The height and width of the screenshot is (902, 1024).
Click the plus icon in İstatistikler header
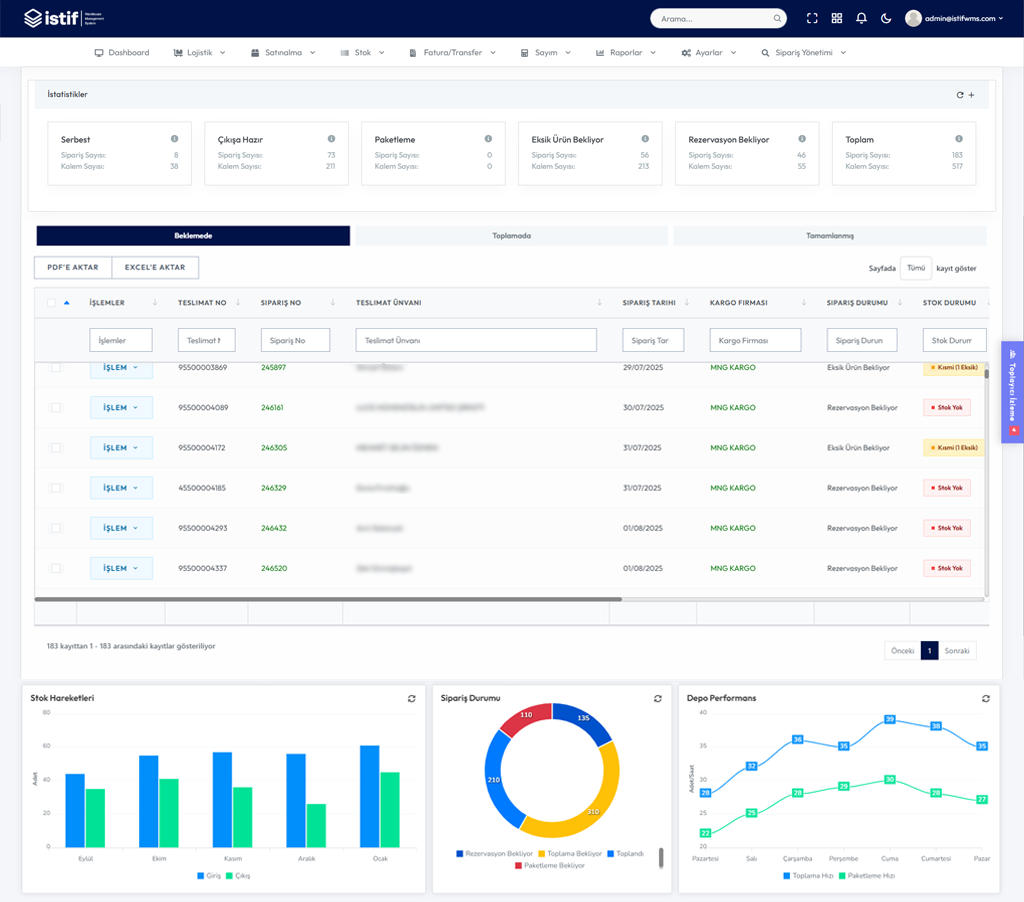tap(972, 95)
